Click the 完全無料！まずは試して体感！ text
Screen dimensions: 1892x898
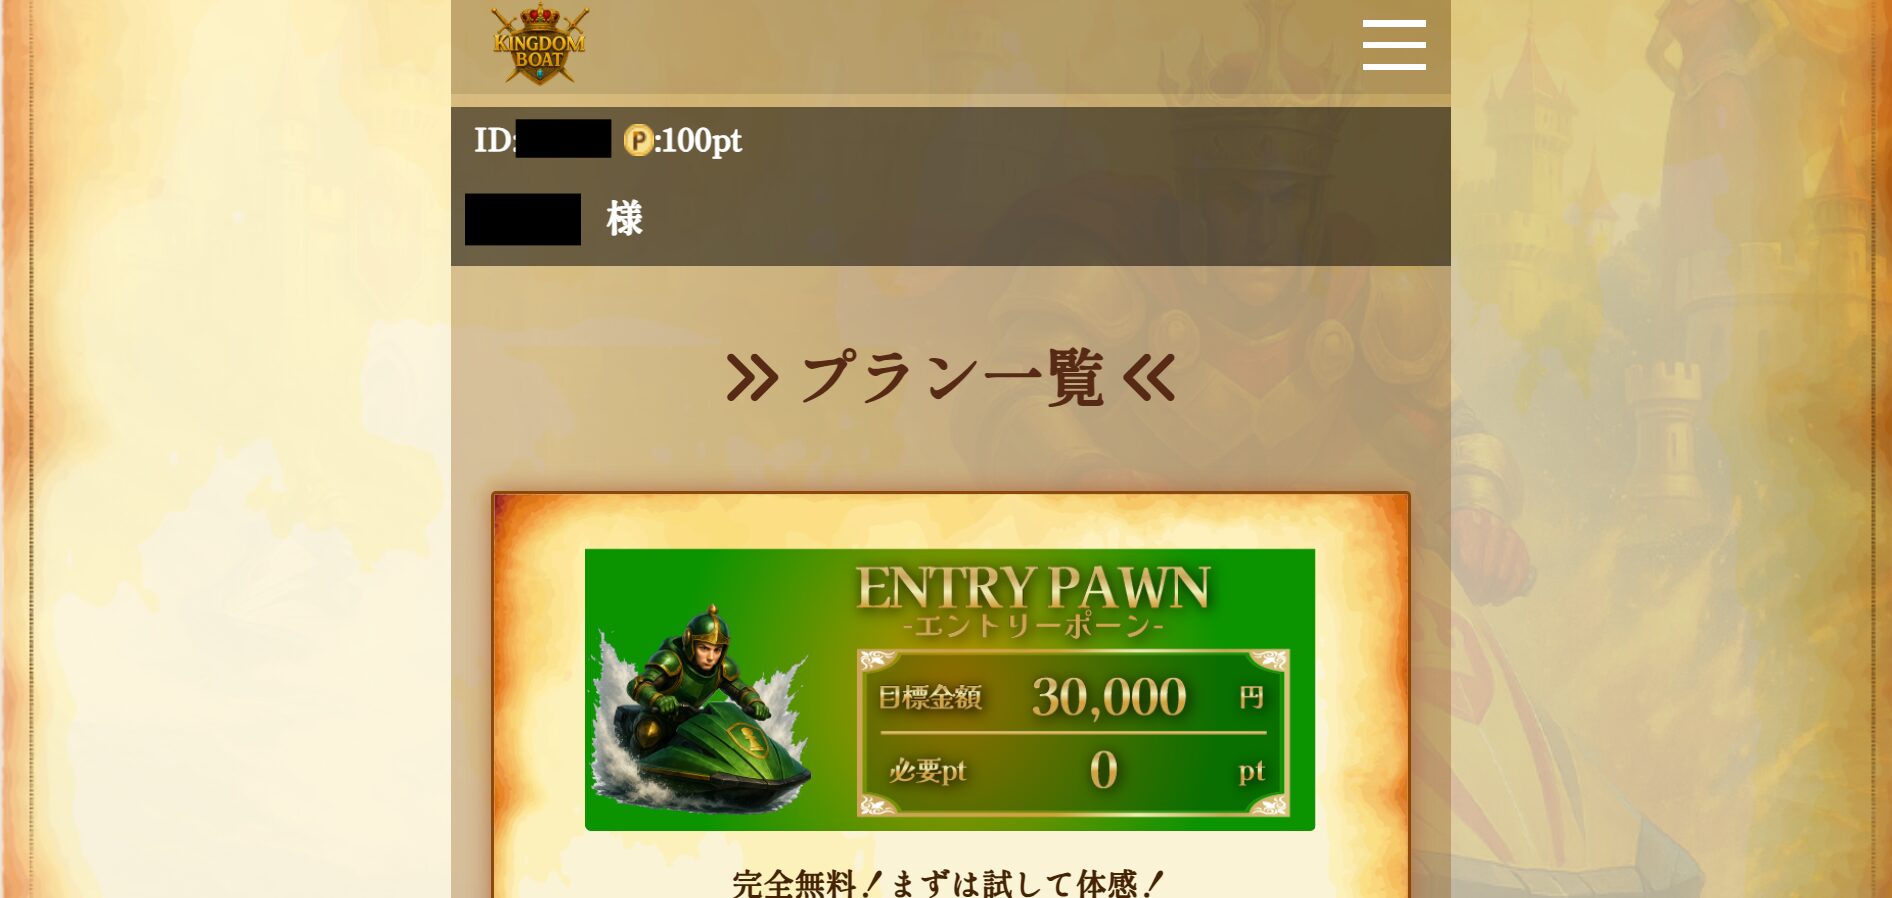pos(948,883)
